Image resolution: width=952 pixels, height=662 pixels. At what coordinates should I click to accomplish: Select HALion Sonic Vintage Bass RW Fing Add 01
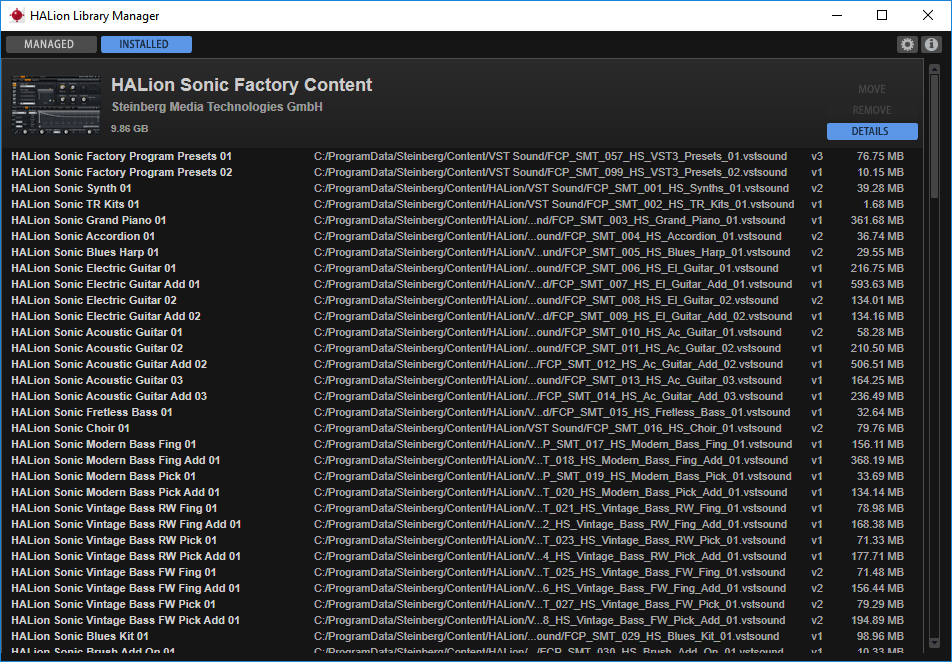click(126, 524)
